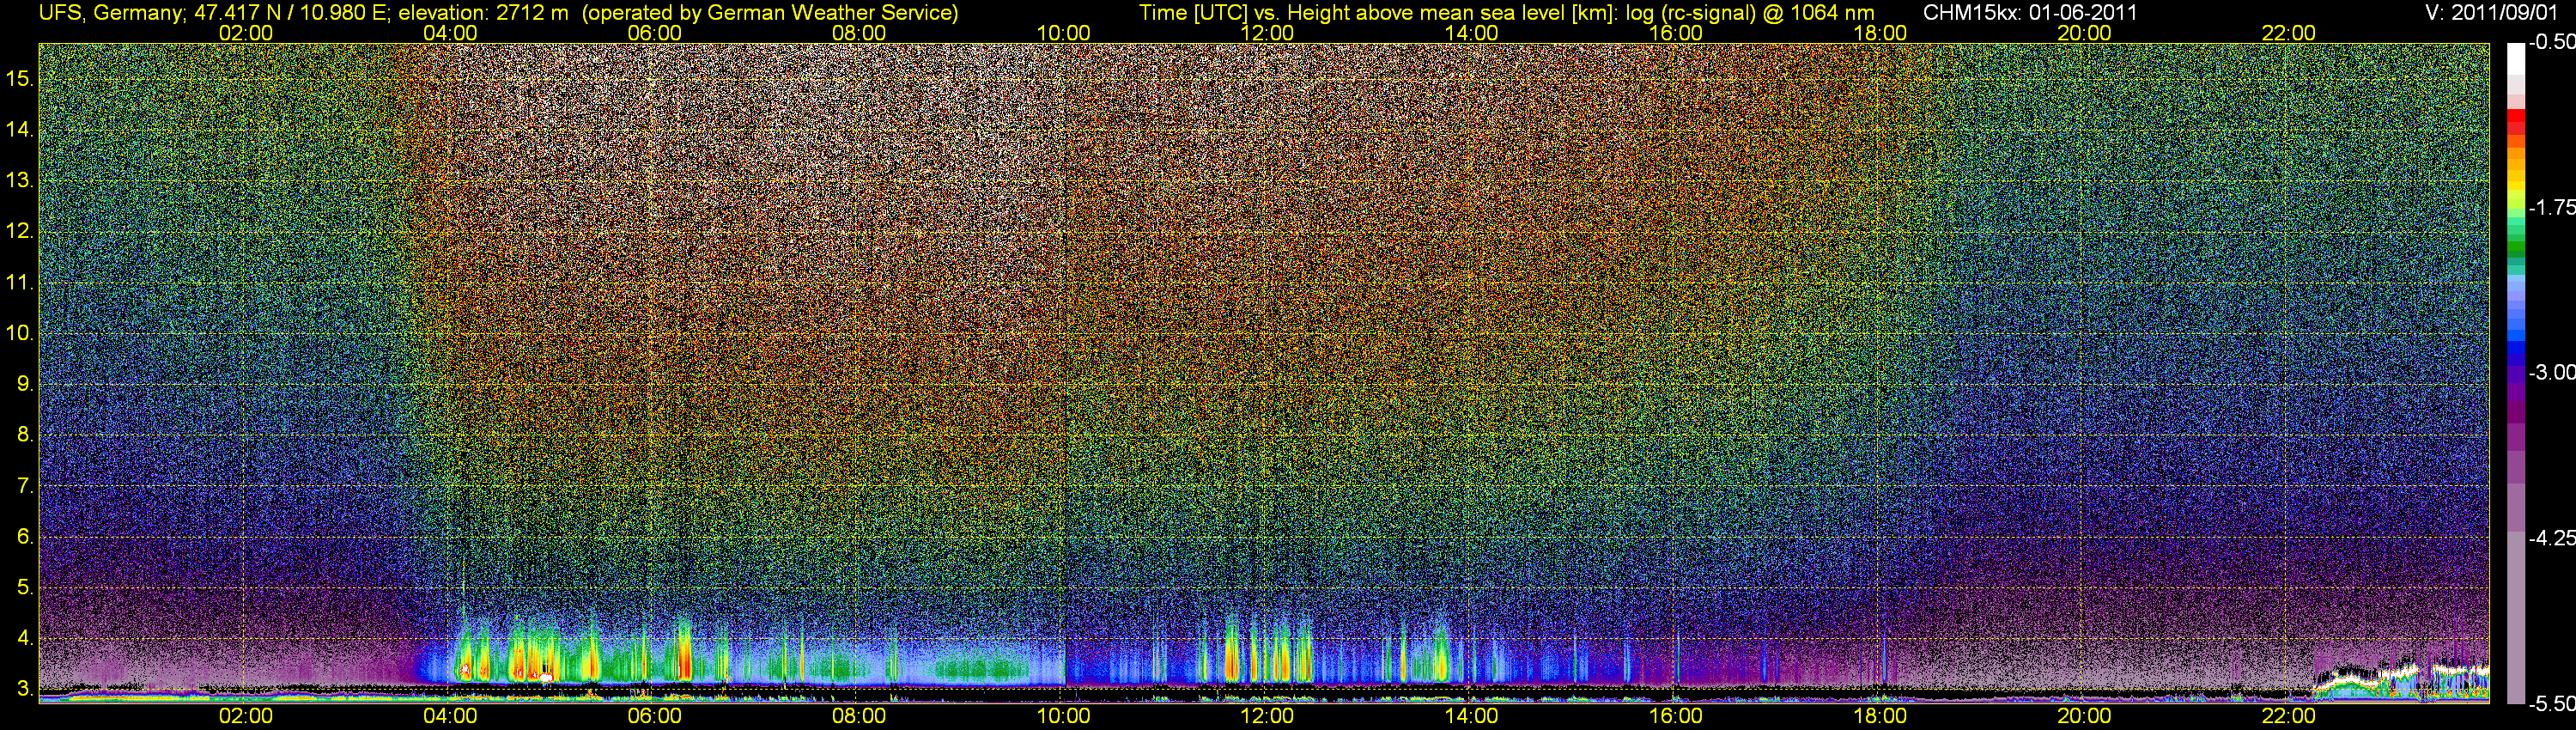Click the 18:00 label on top time axis
This screenshot has width=2576, height=730.
pos(1880,33)
